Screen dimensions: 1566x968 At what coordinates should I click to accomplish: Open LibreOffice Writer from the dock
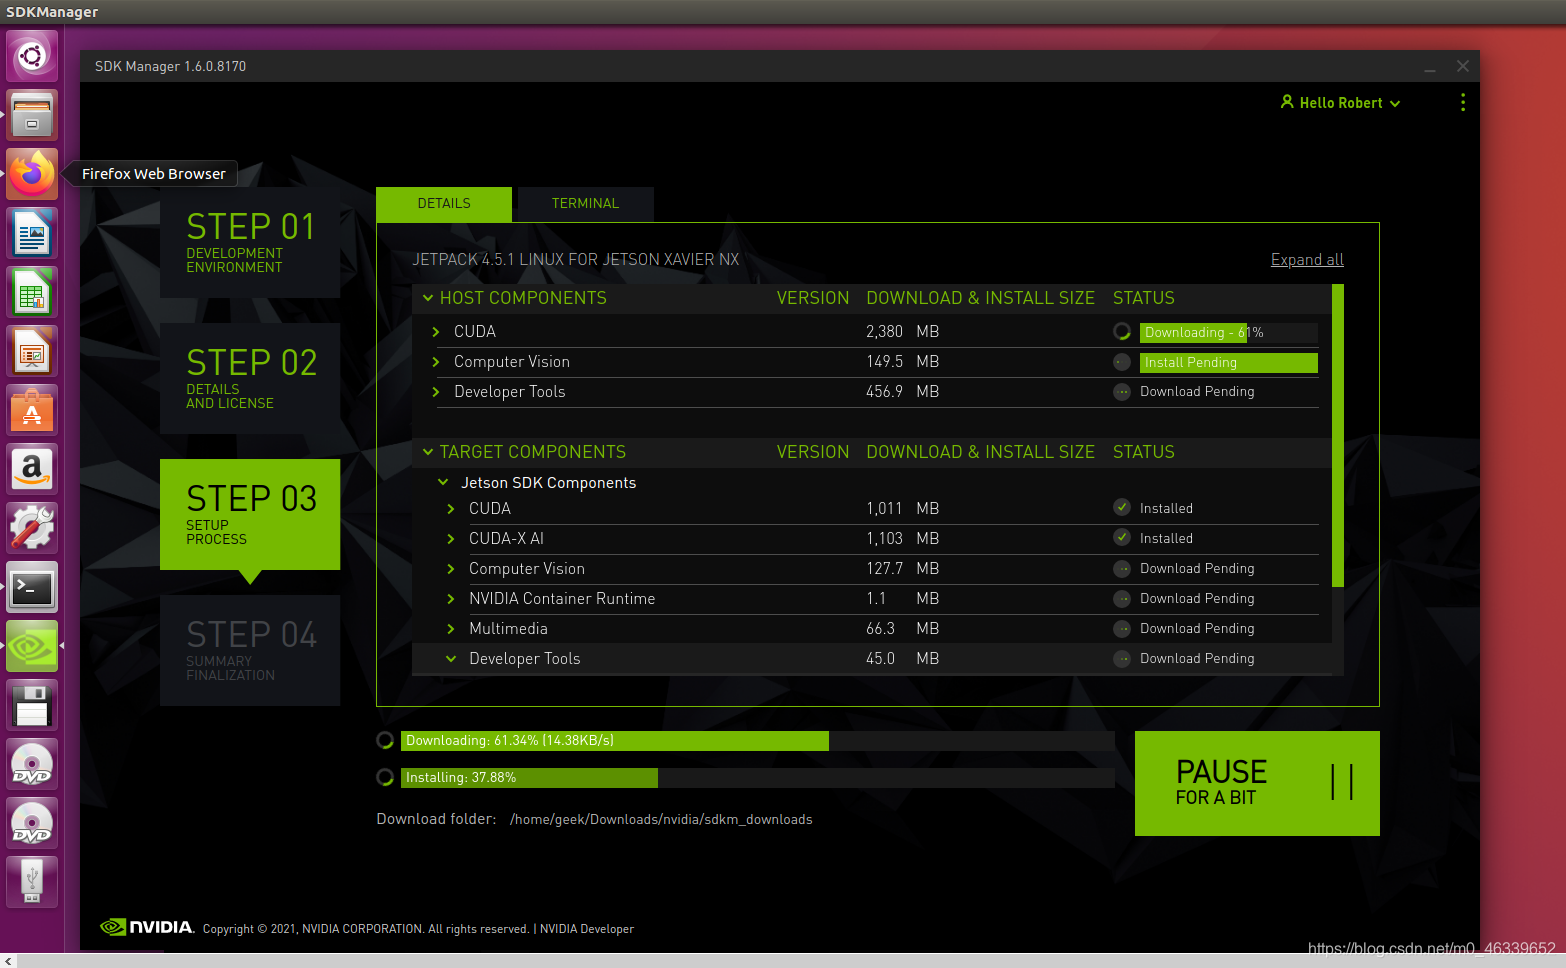point(32,234)
